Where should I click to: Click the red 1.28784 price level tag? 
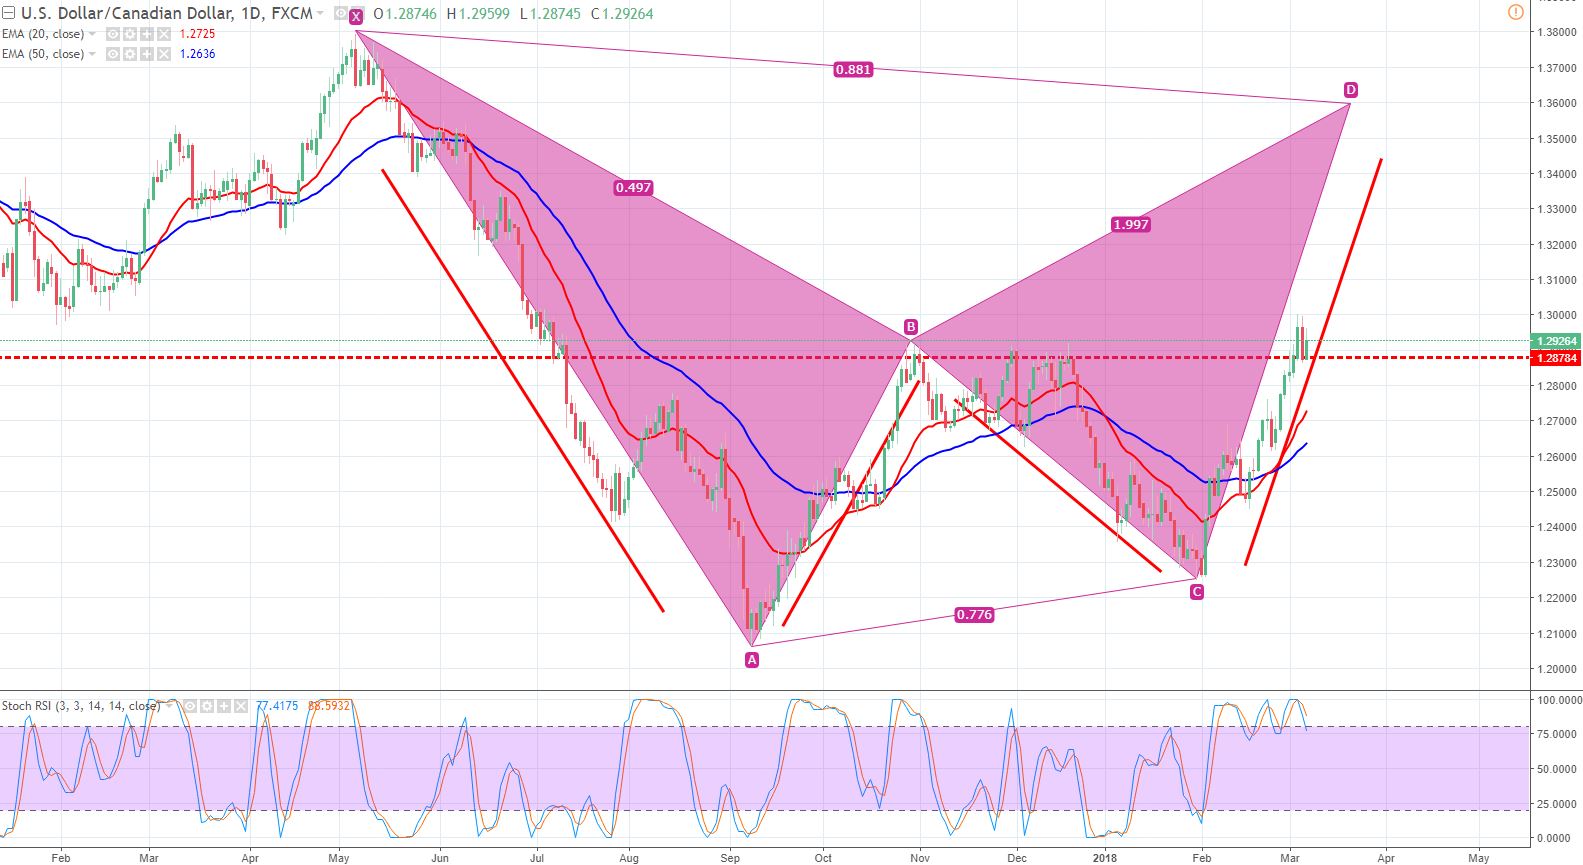click(1556, 358)
